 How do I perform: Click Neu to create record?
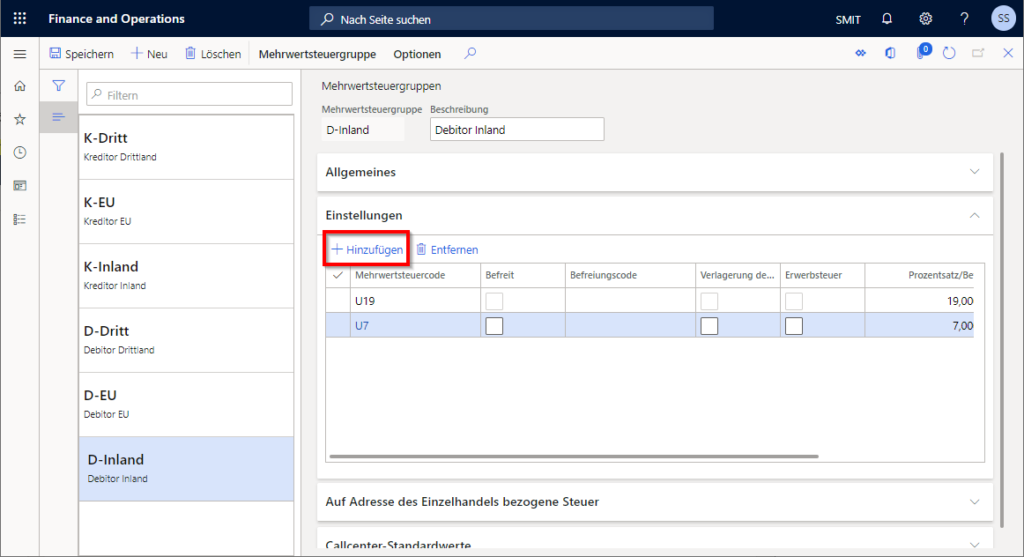[150, 54]
